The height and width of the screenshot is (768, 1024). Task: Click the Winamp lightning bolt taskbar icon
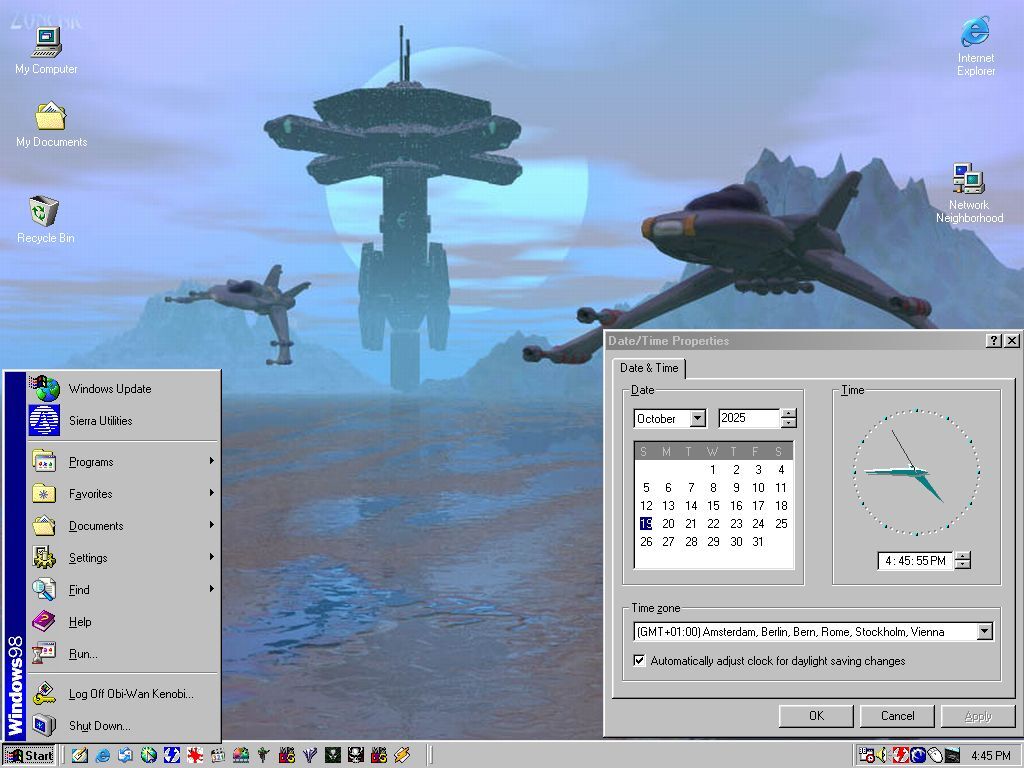pyautogui.click(x=402, y=755)
